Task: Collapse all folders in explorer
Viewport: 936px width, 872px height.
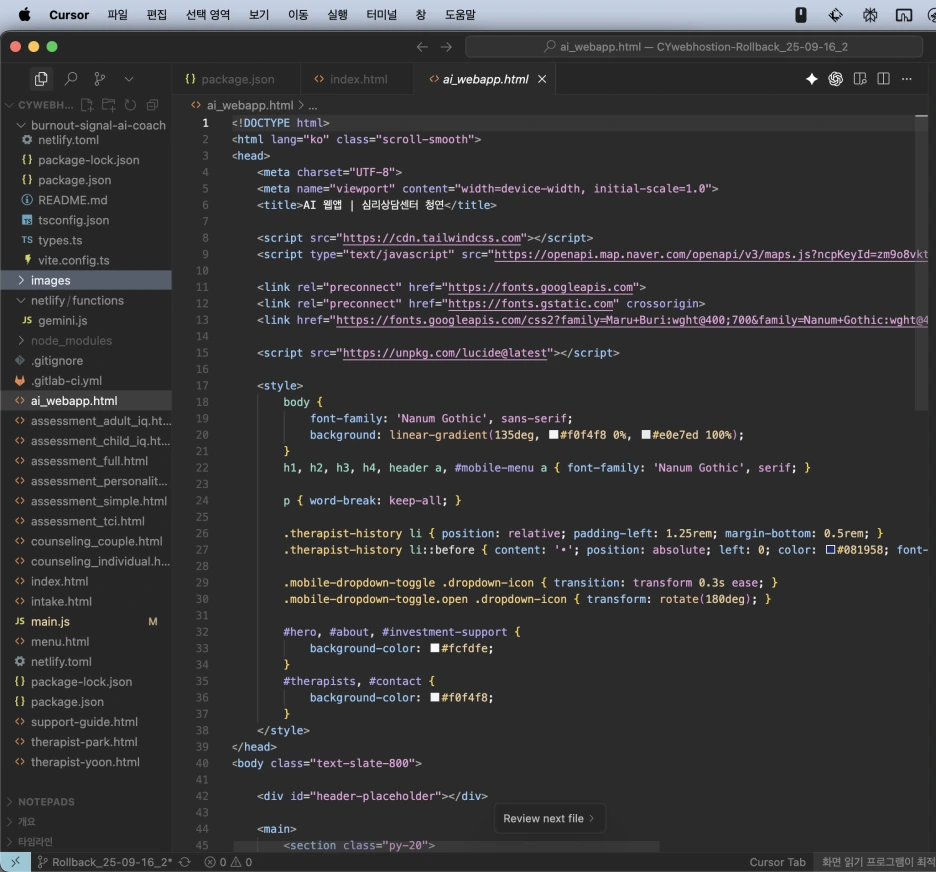Action: tap(152, 105)
